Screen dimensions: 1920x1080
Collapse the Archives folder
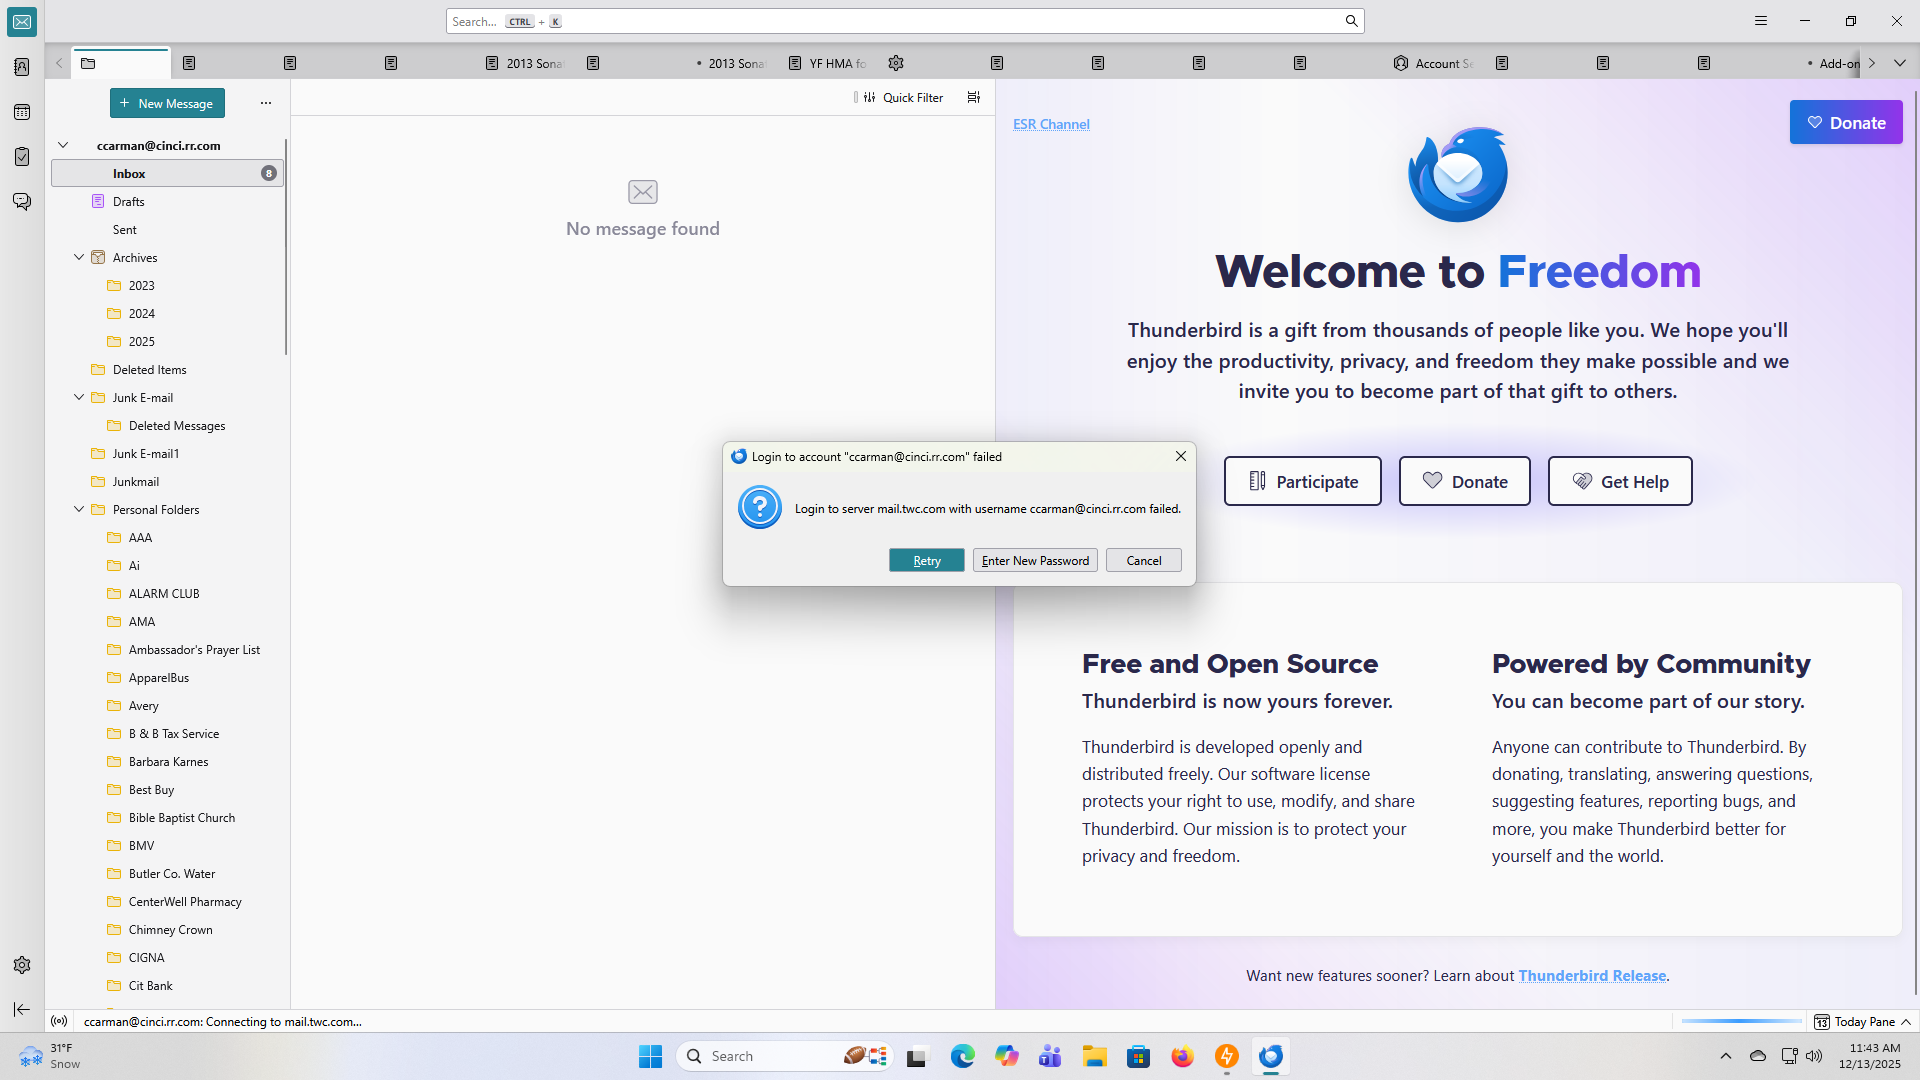point(79,257)
